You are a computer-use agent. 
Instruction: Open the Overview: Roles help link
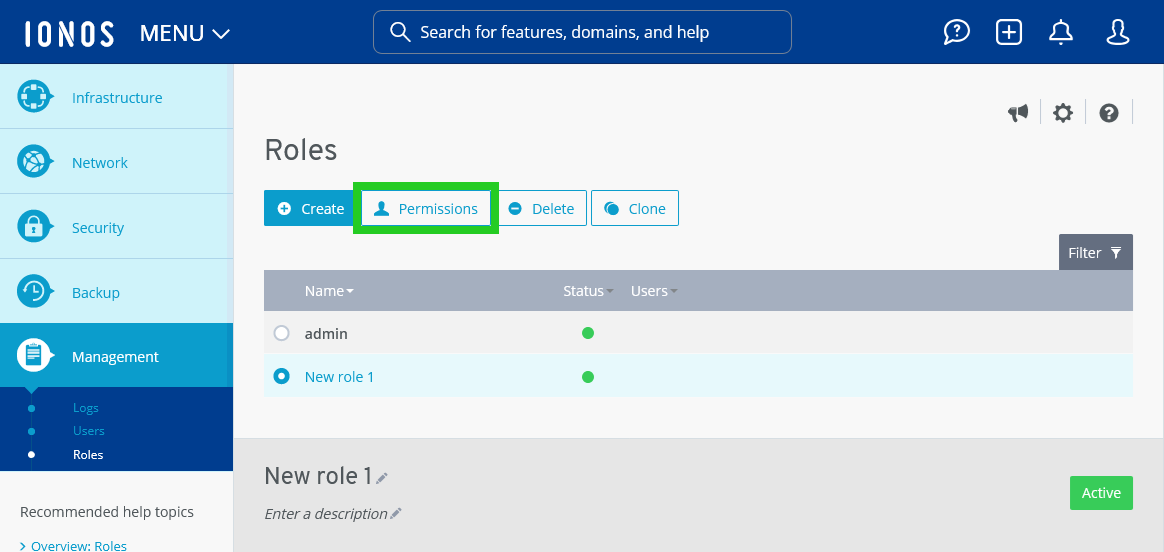click(79, 545)
